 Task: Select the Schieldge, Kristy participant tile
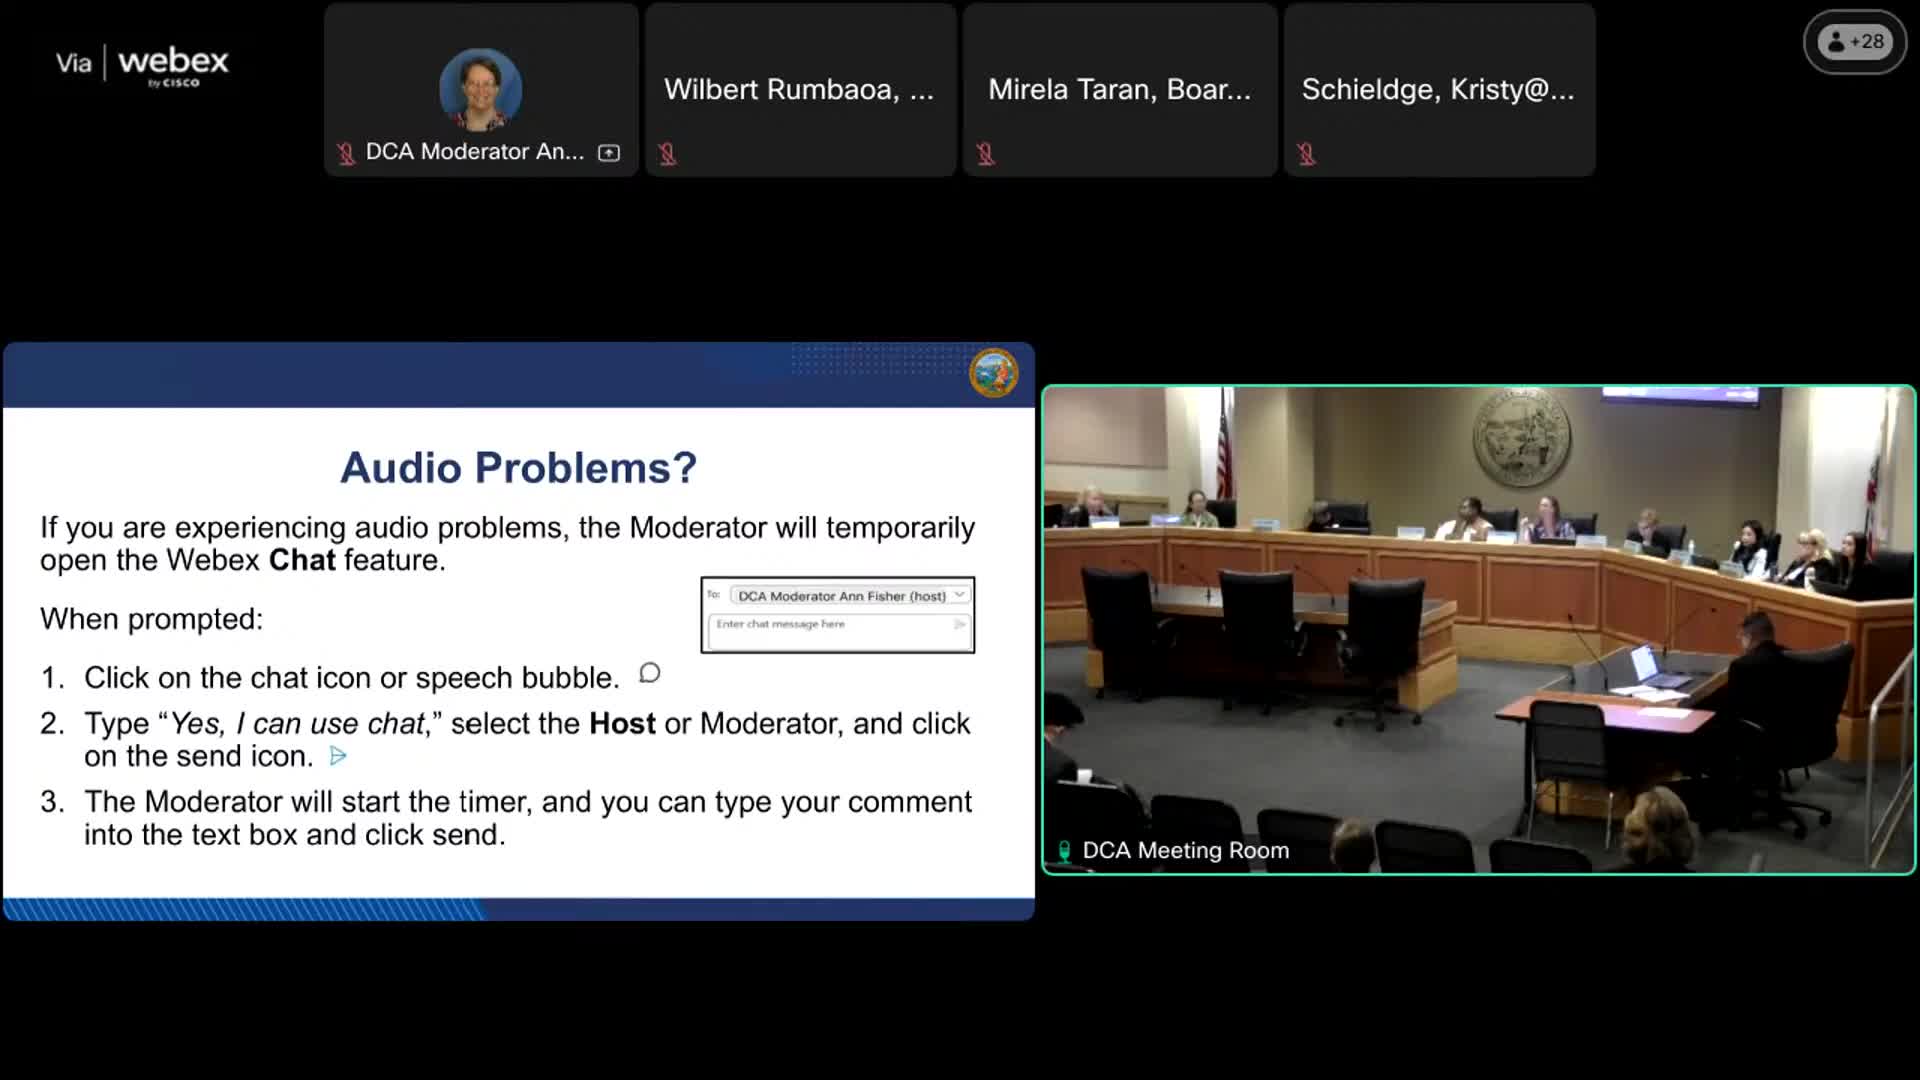(1438, 90)
